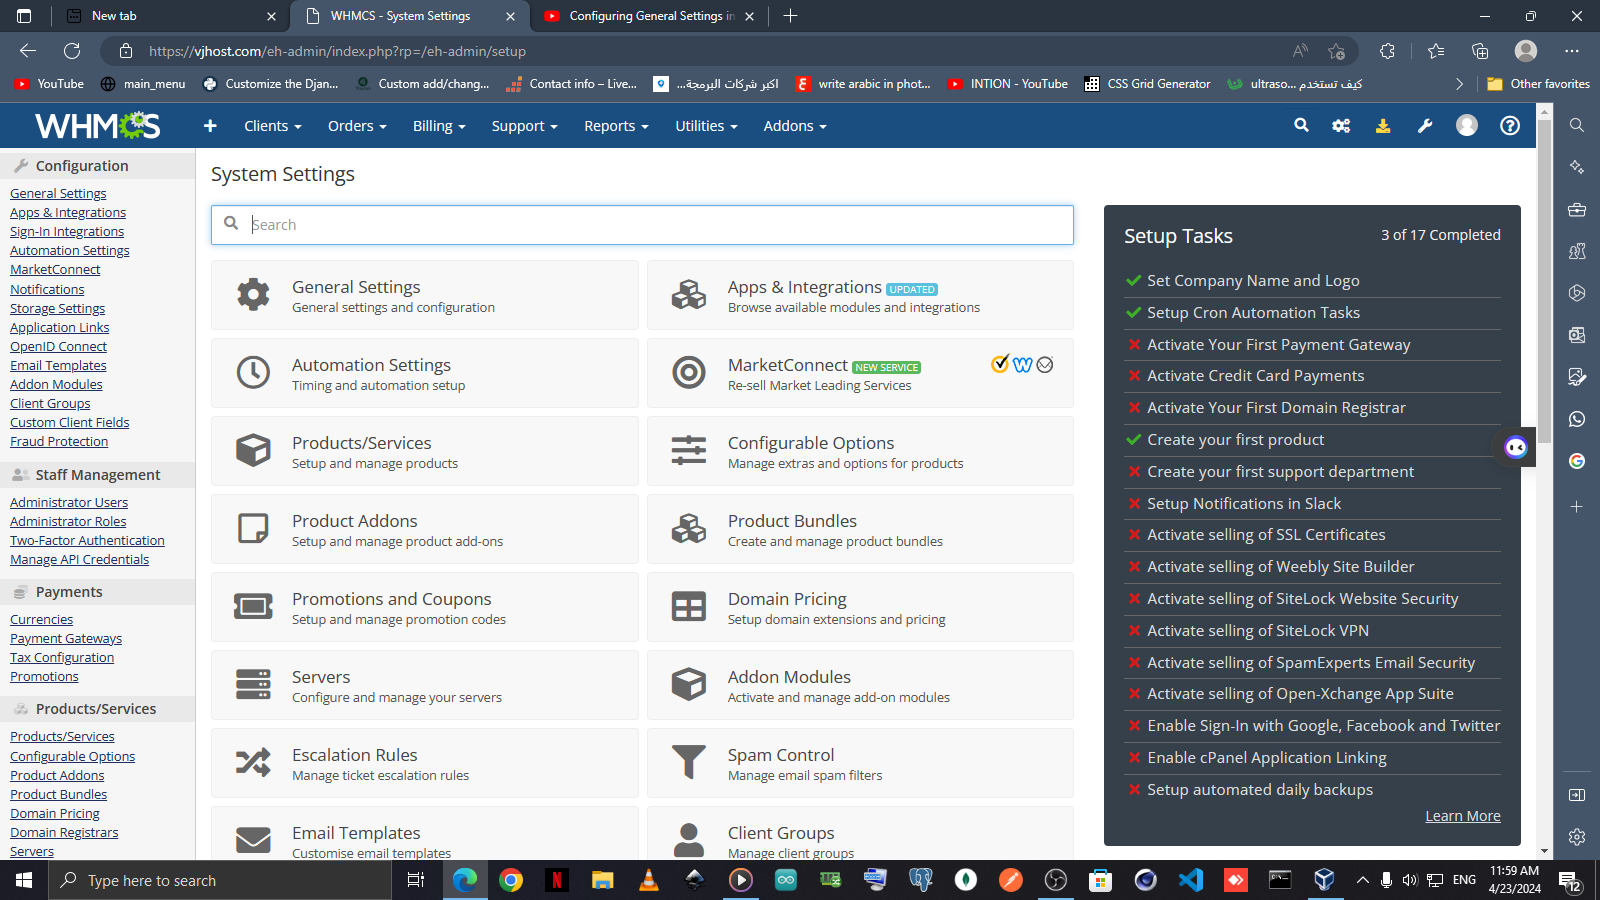
Task: Click 'Setup automated daily backups' task item
Action: [x=1259, y=790]
